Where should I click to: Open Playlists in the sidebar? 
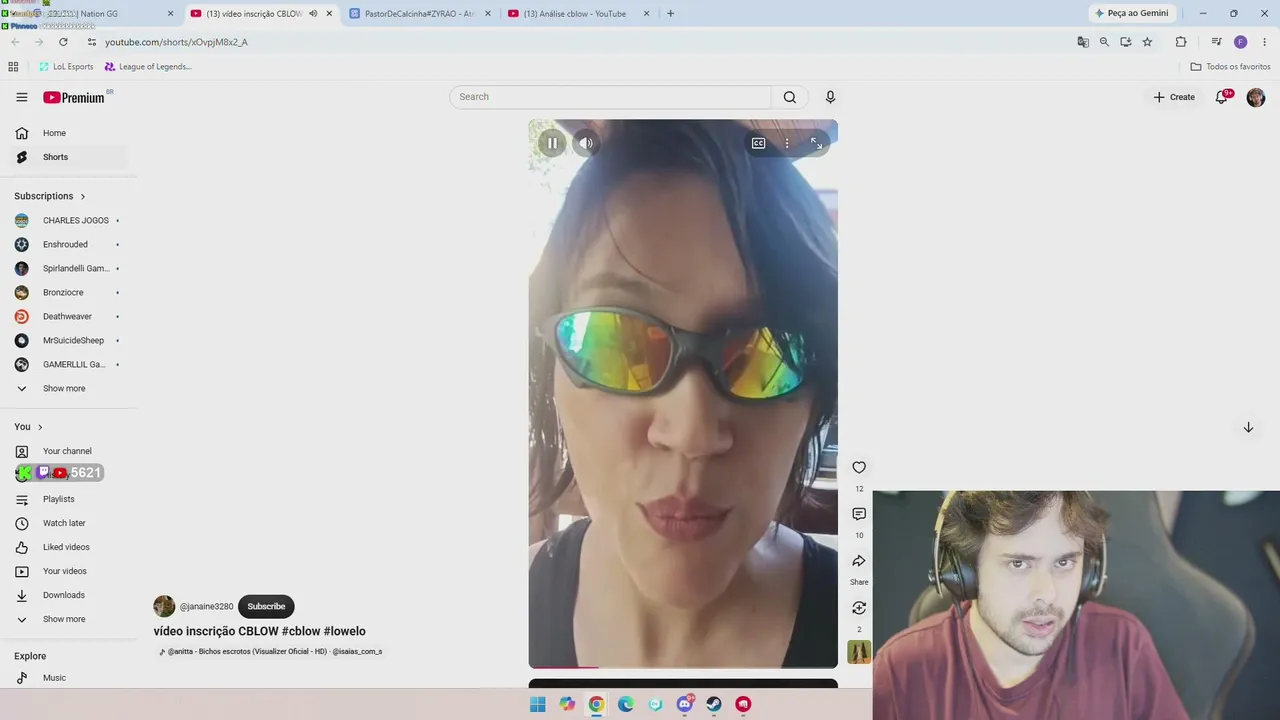70,499
